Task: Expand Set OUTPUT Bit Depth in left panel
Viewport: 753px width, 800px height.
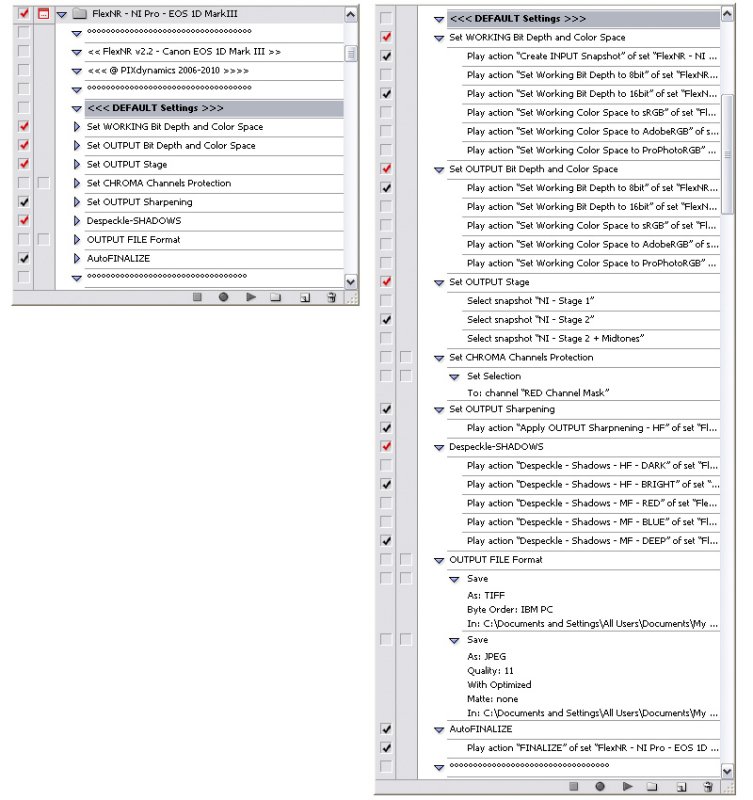Action: pos(77,145)
